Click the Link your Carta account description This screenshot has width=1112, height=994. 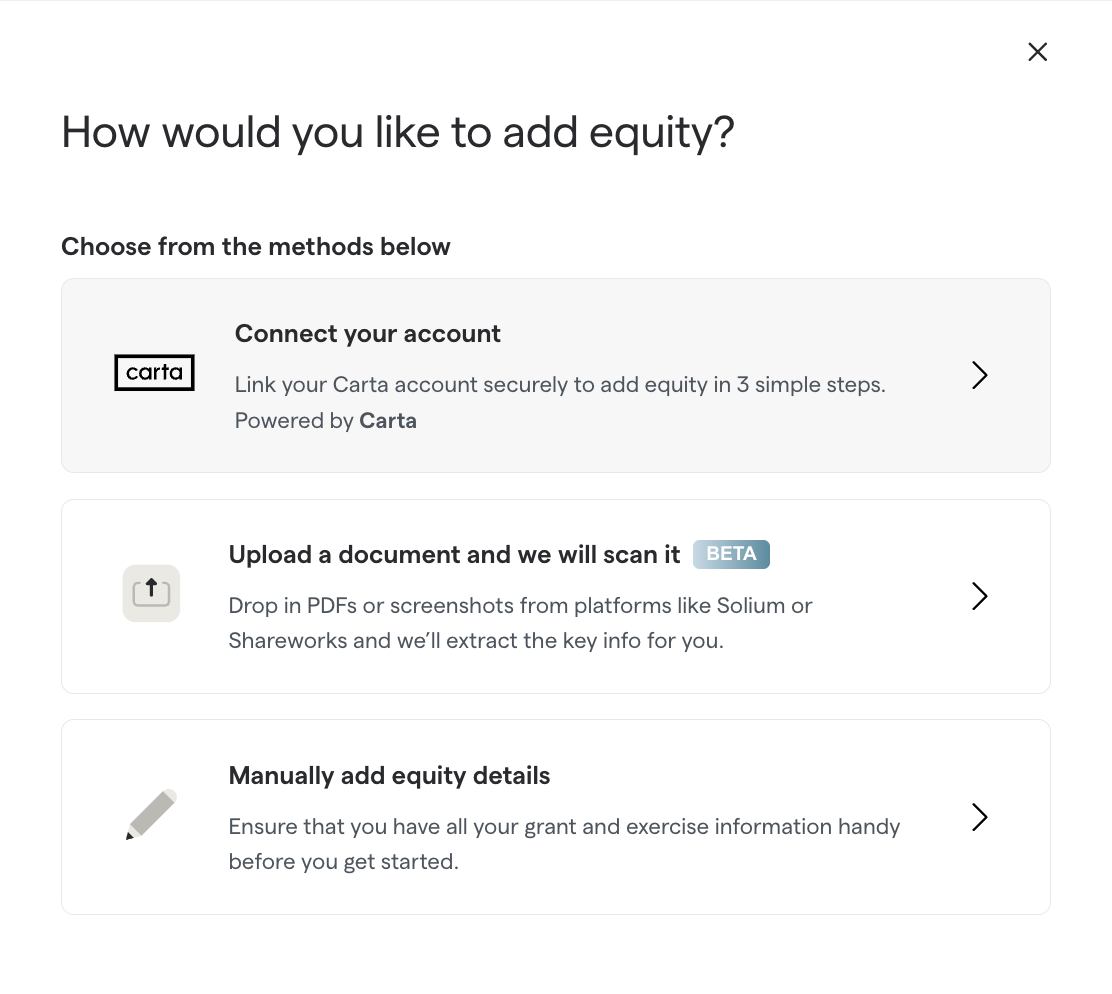click(560, 385)
